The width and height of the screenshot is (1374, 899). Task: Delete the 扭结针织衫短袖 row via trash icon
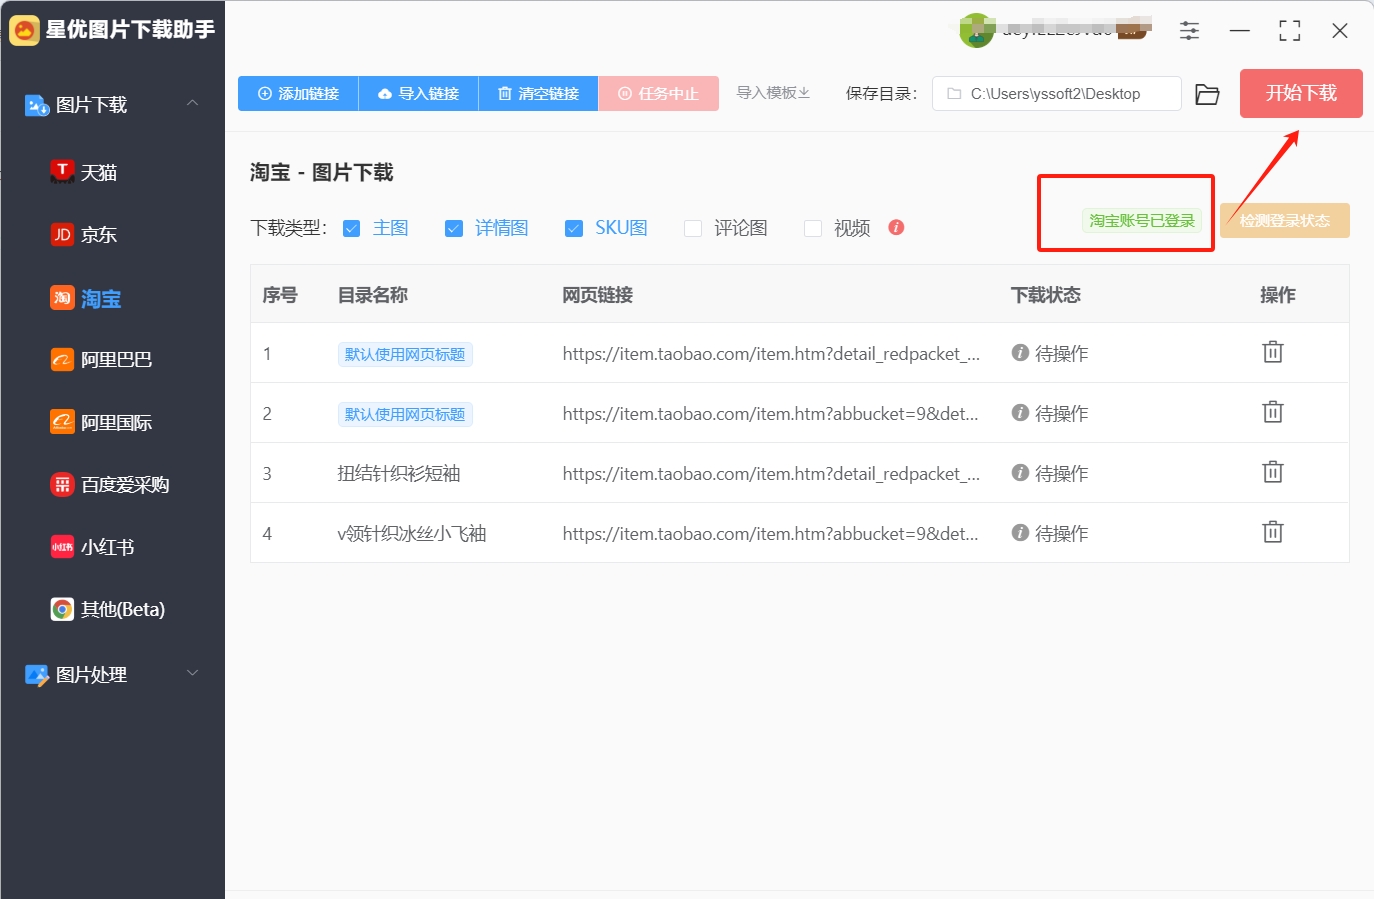click(x=1273, y=472)
